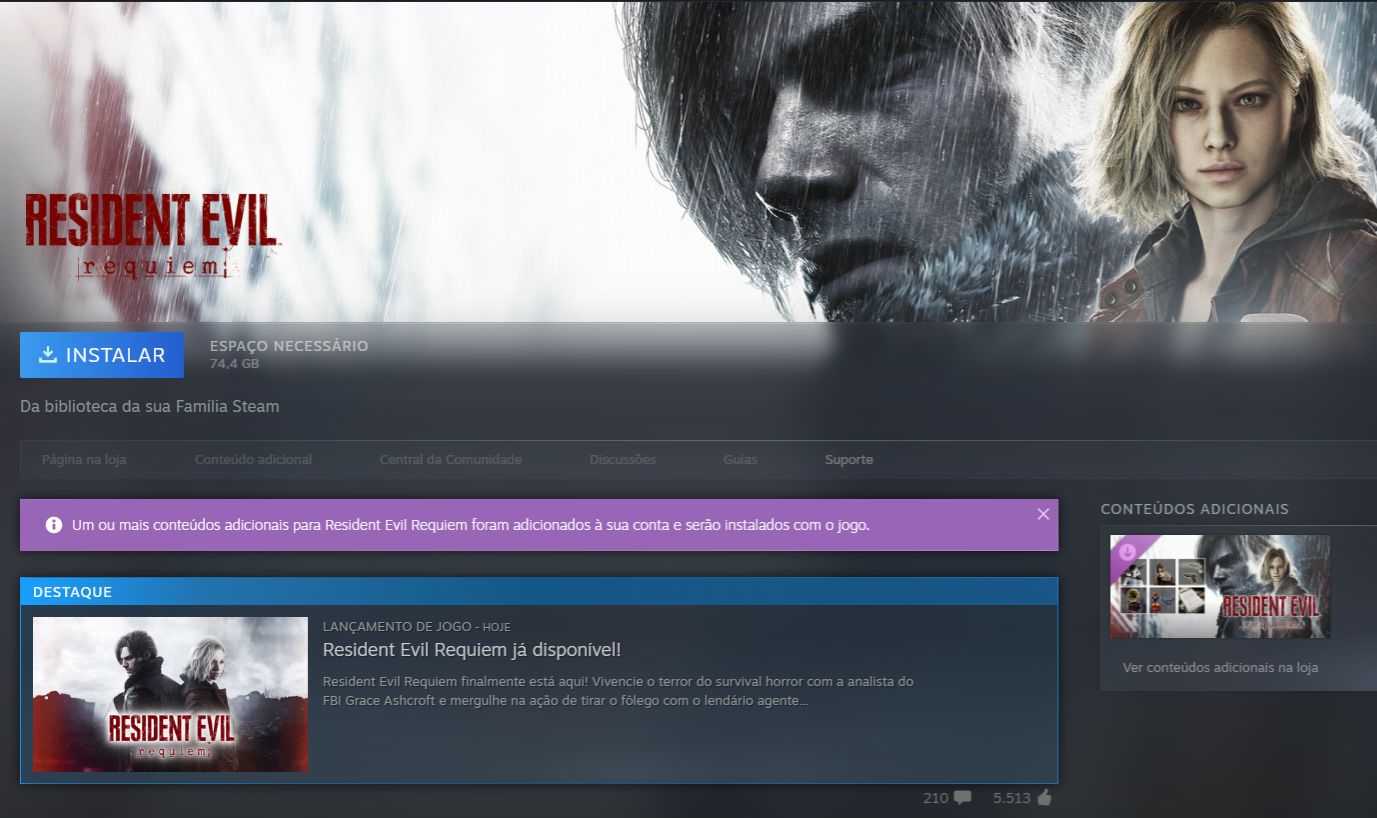Open the Discussões tab

pos(622,460)
